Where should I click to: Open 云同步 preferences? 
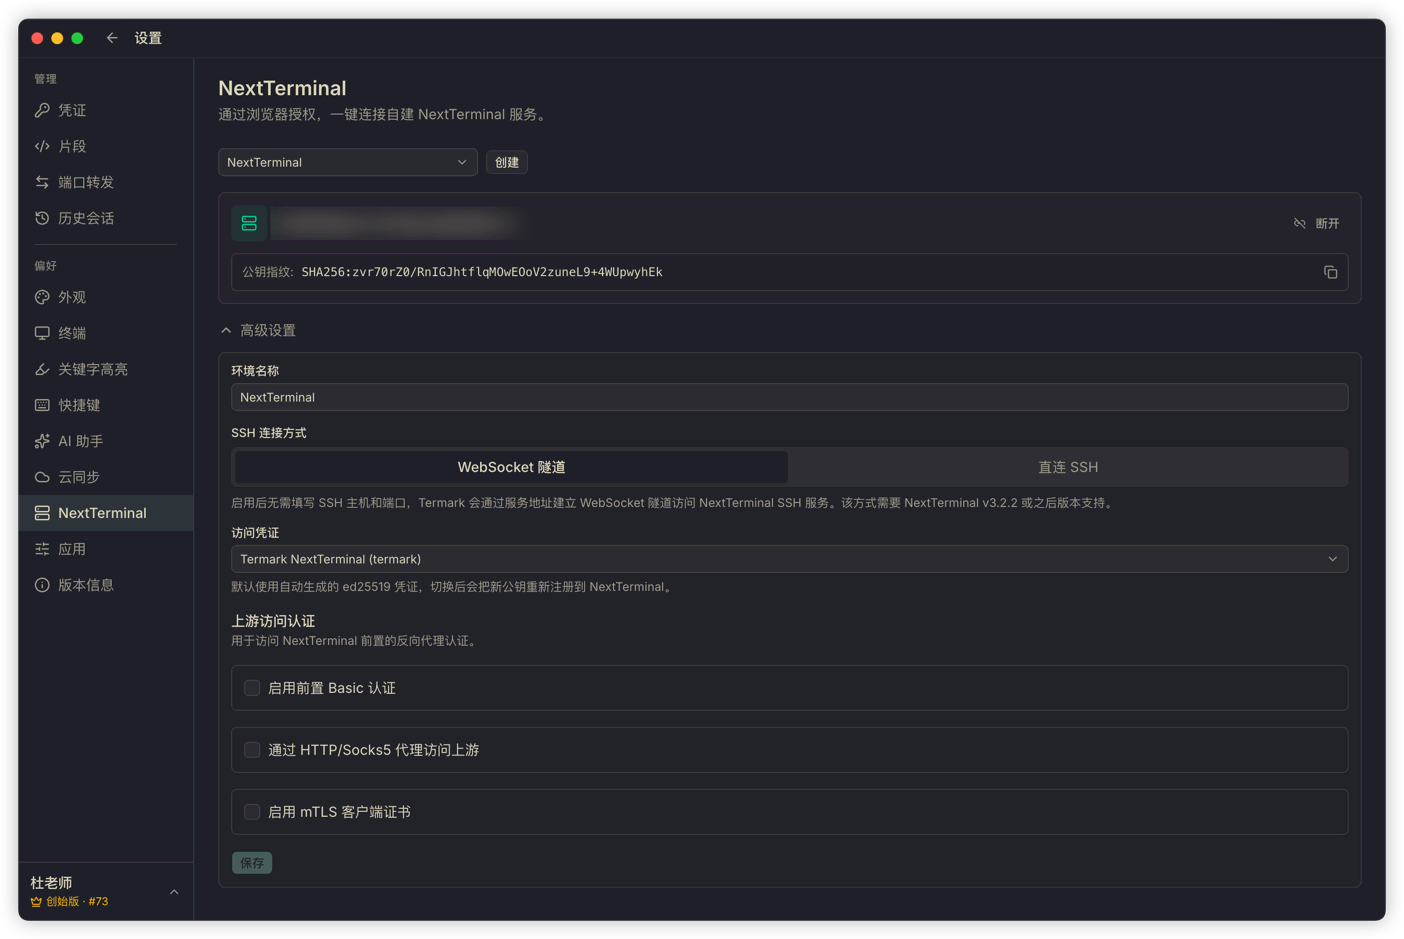pos(105,477)
